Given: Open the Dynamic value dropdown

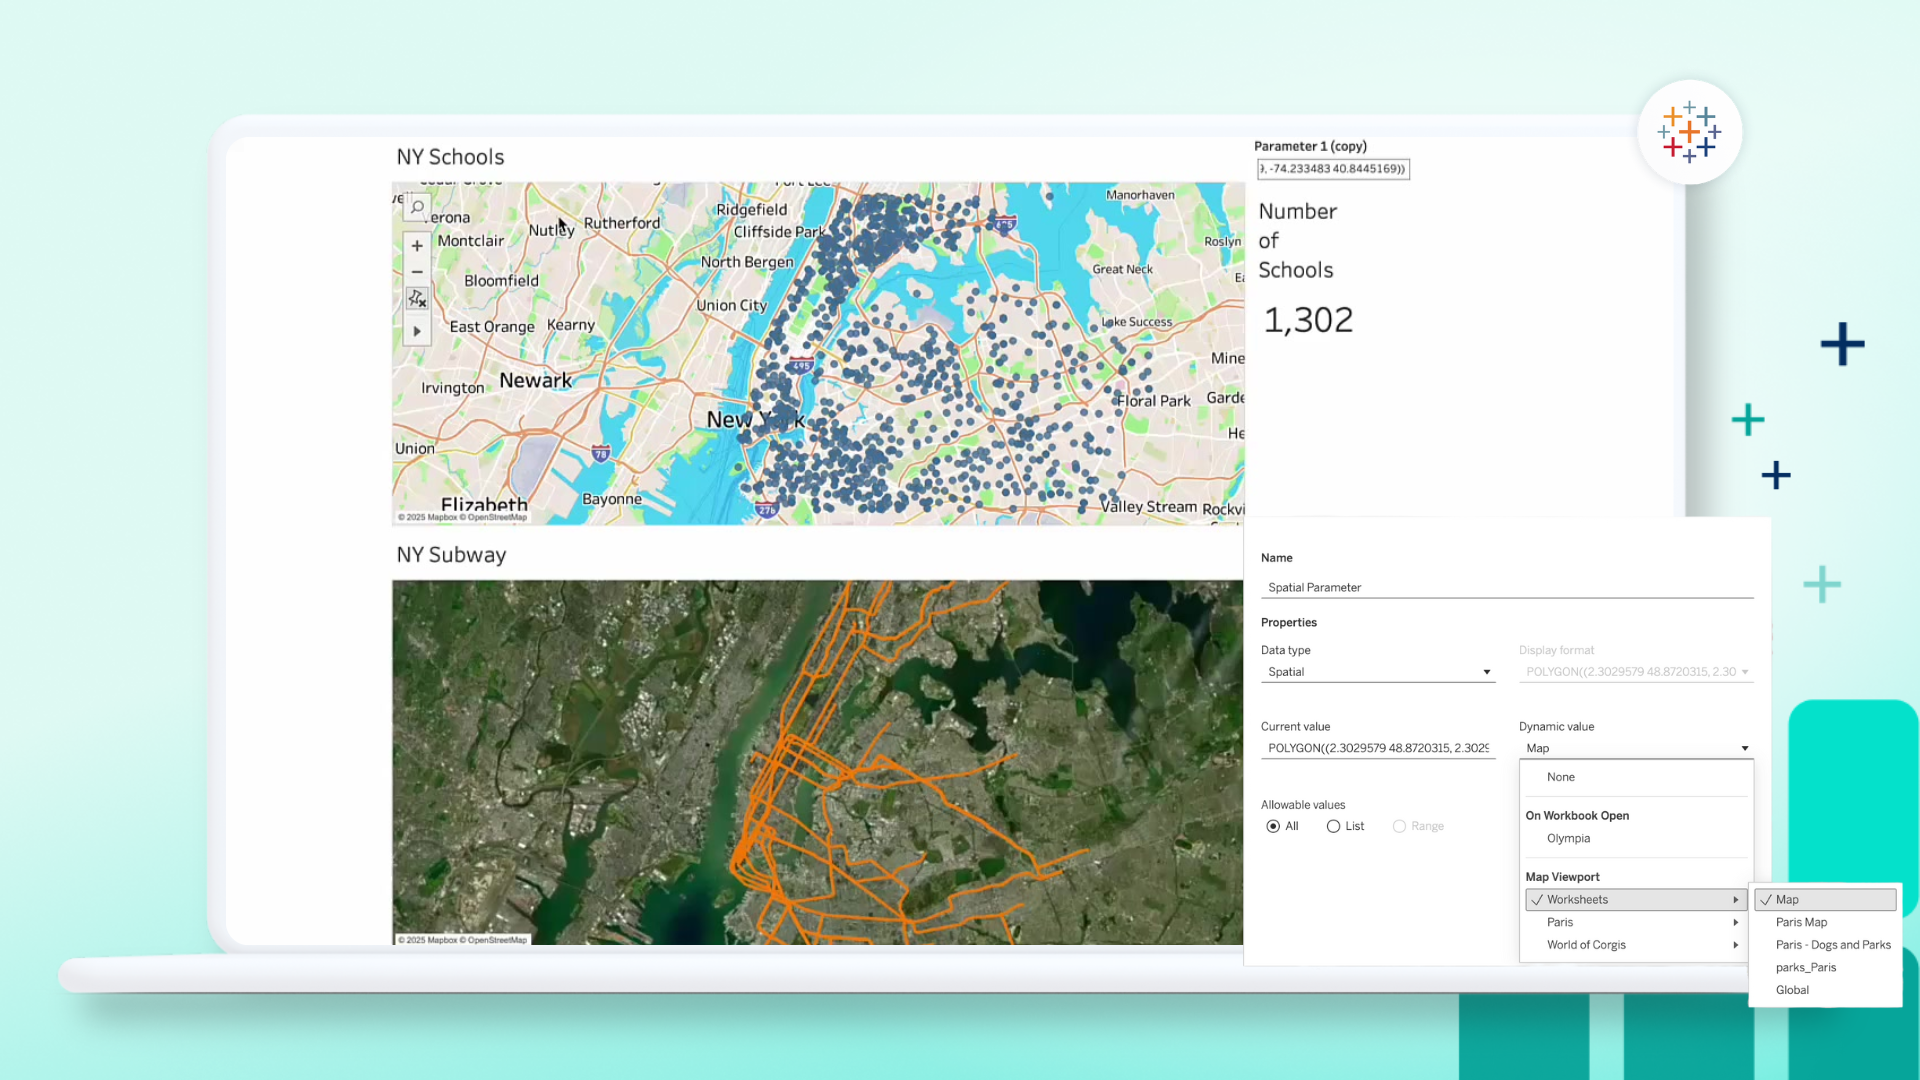Looking at the screenshot, I should coord(1635,748).
